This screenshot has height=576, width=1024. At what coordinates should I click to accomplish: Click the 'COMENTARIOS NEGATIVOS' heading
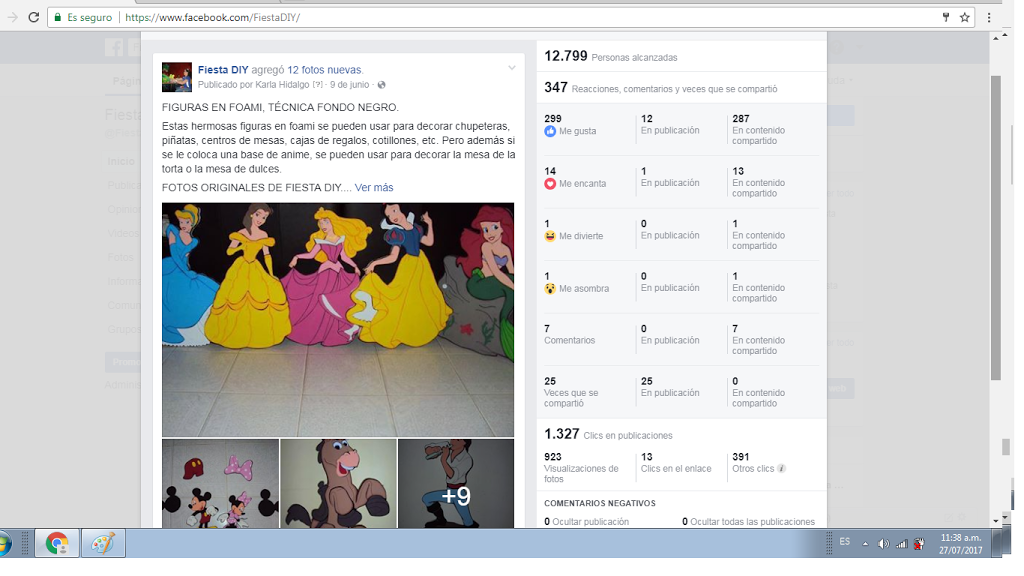click(x=600, y=504)
